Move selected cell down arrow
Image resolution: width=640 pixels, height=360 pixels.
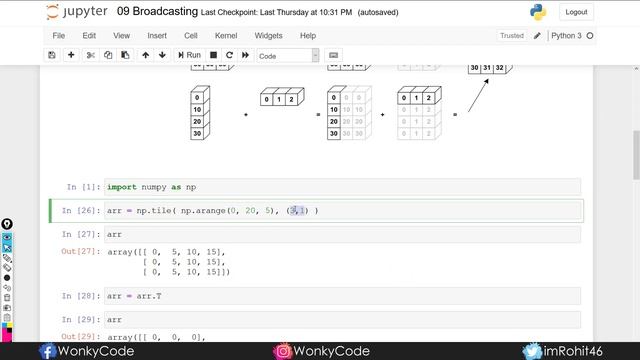tap(162, 55)
